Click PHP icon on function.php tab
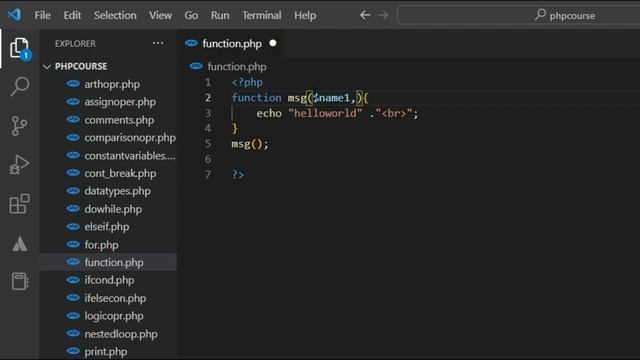This screenshot has width=640, height=360. click(191, 43)
